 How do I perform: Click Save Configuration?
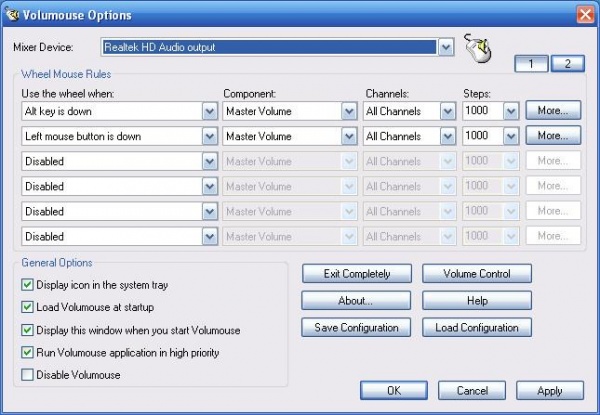pos(356,327)
